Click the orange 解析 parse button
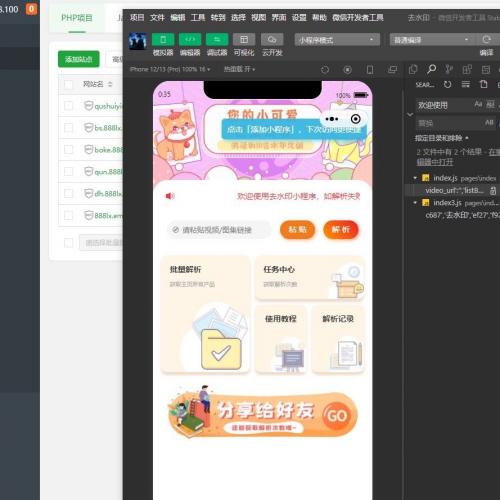 (341, 229)
